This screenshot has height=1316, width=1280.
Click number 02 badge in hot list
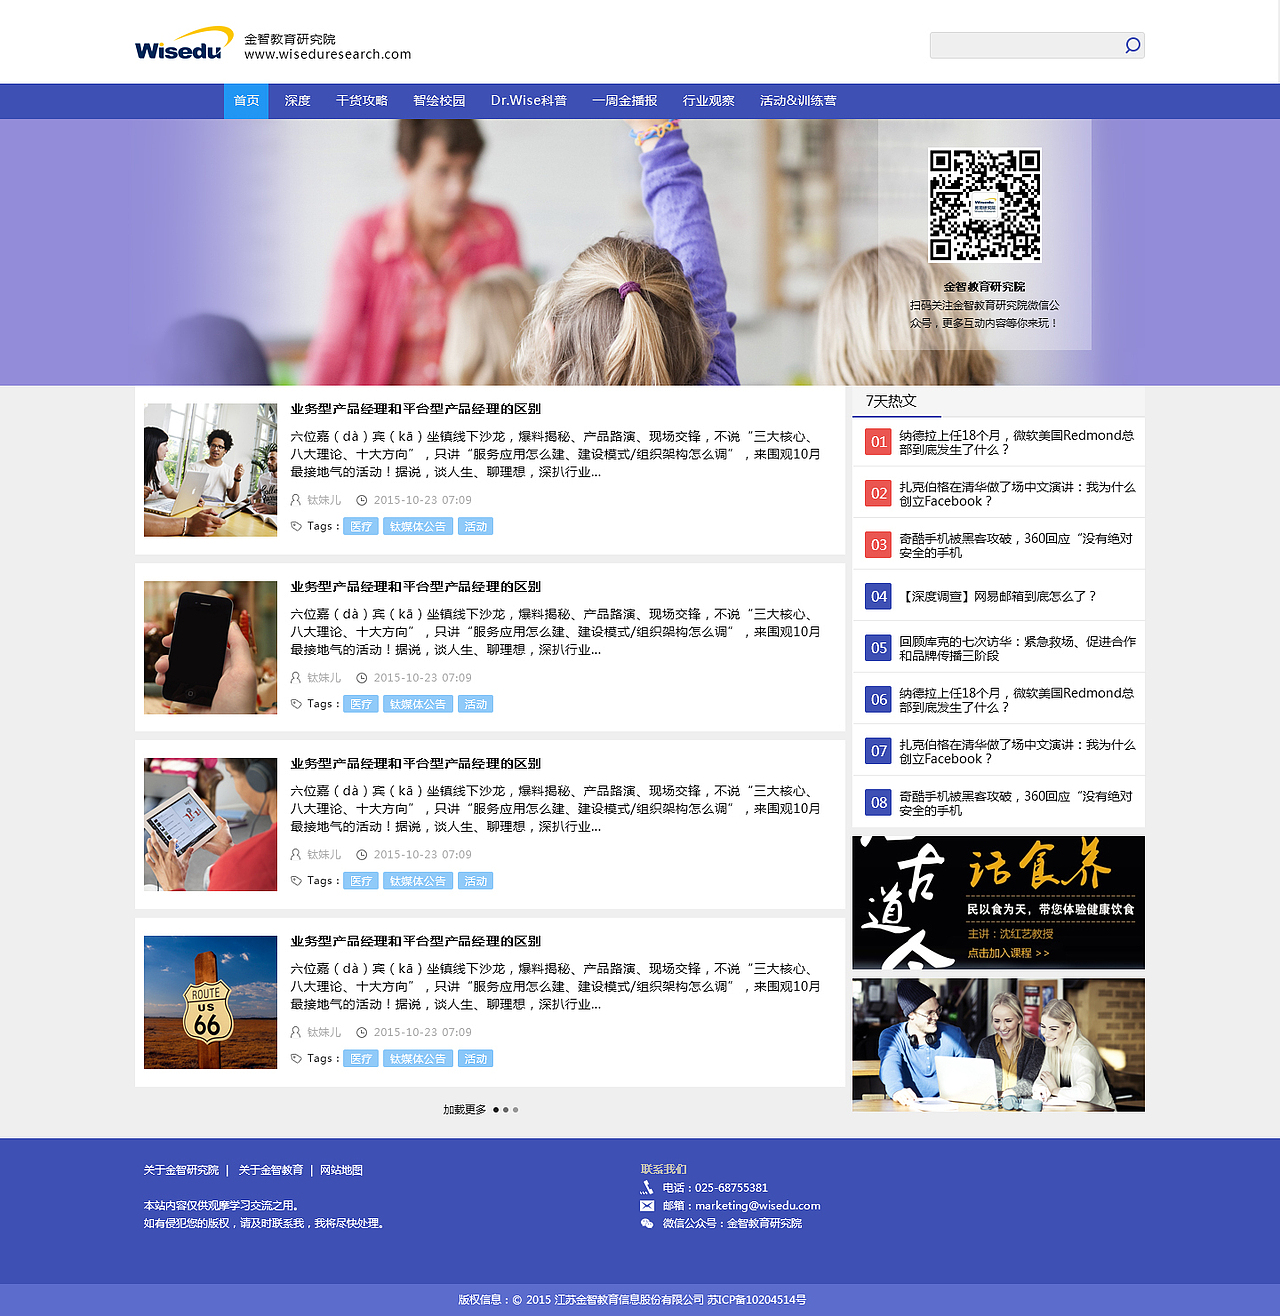coord(878,493)
